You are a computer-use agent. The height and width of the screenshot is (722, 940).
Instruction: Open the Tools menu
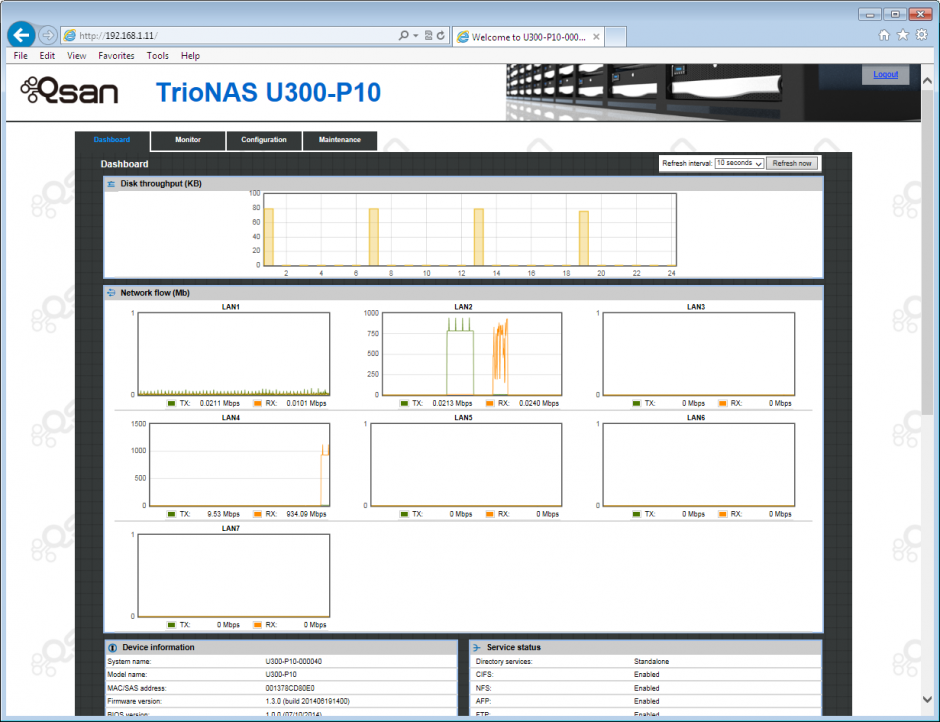pyautogui.click(x=158, y=56)
